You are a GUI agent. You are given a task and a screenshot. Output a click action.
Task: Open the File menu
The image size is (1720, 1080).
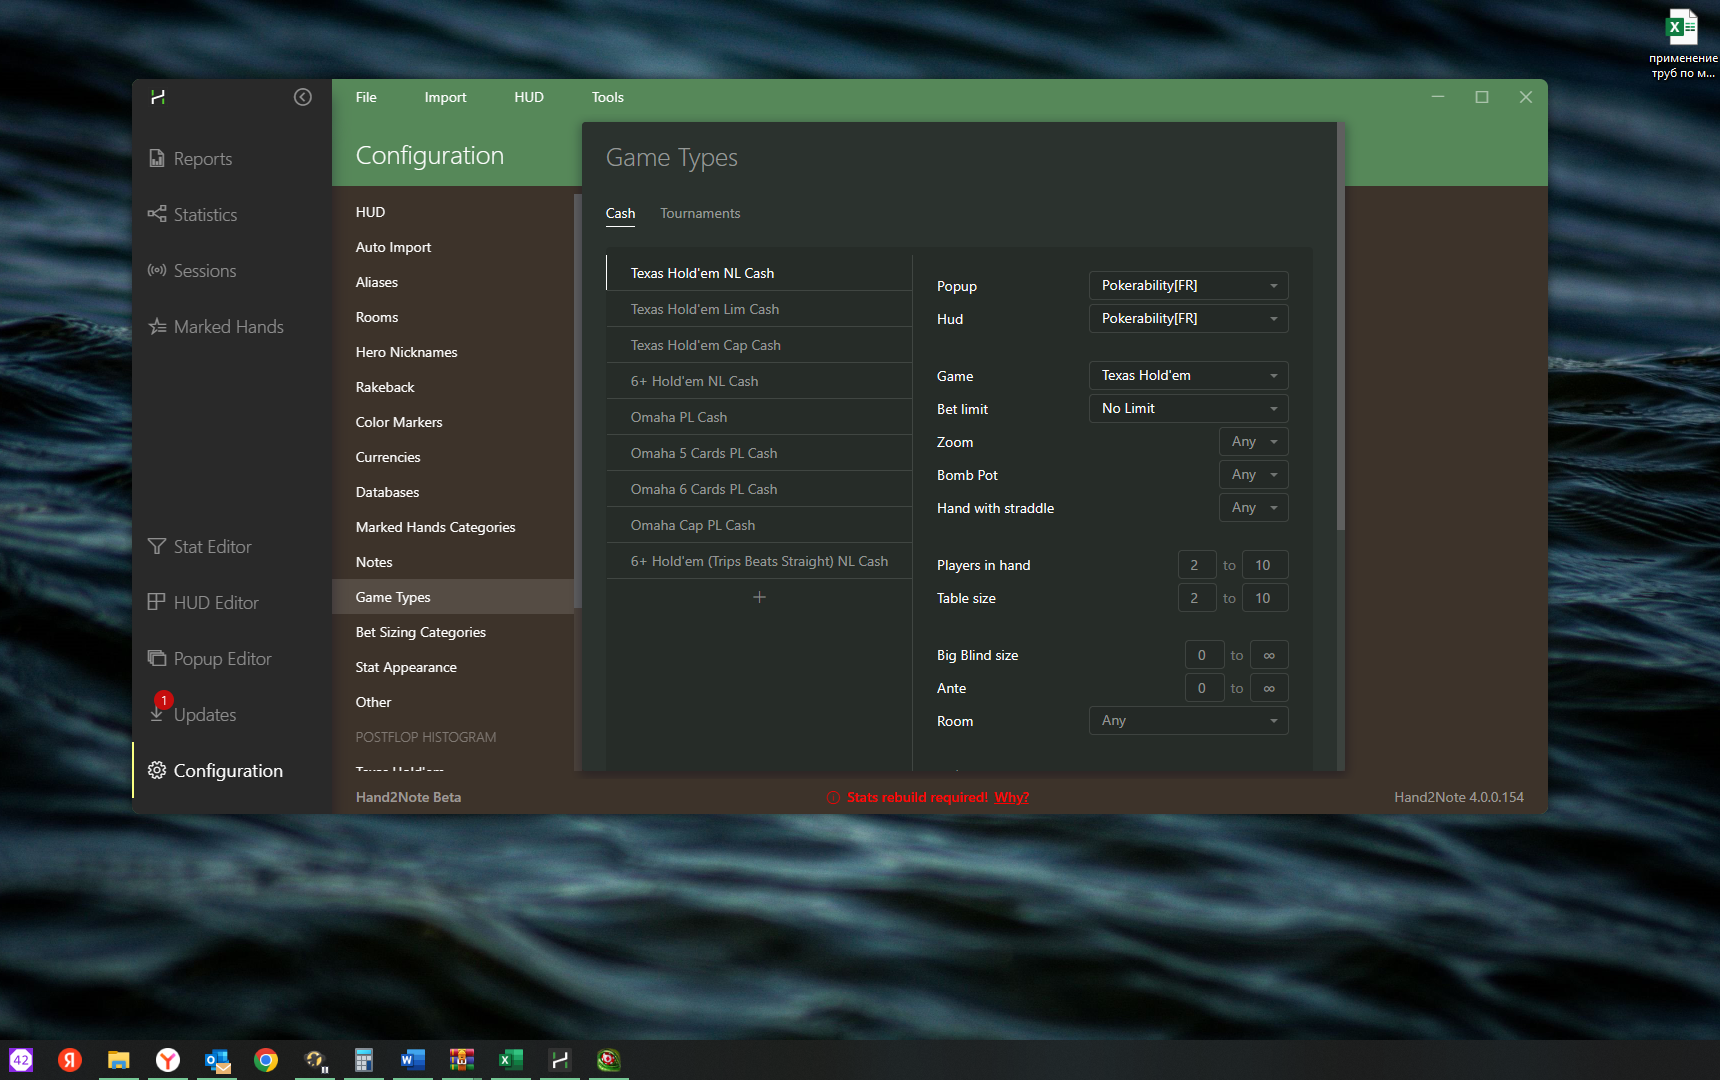pos(366,97)
